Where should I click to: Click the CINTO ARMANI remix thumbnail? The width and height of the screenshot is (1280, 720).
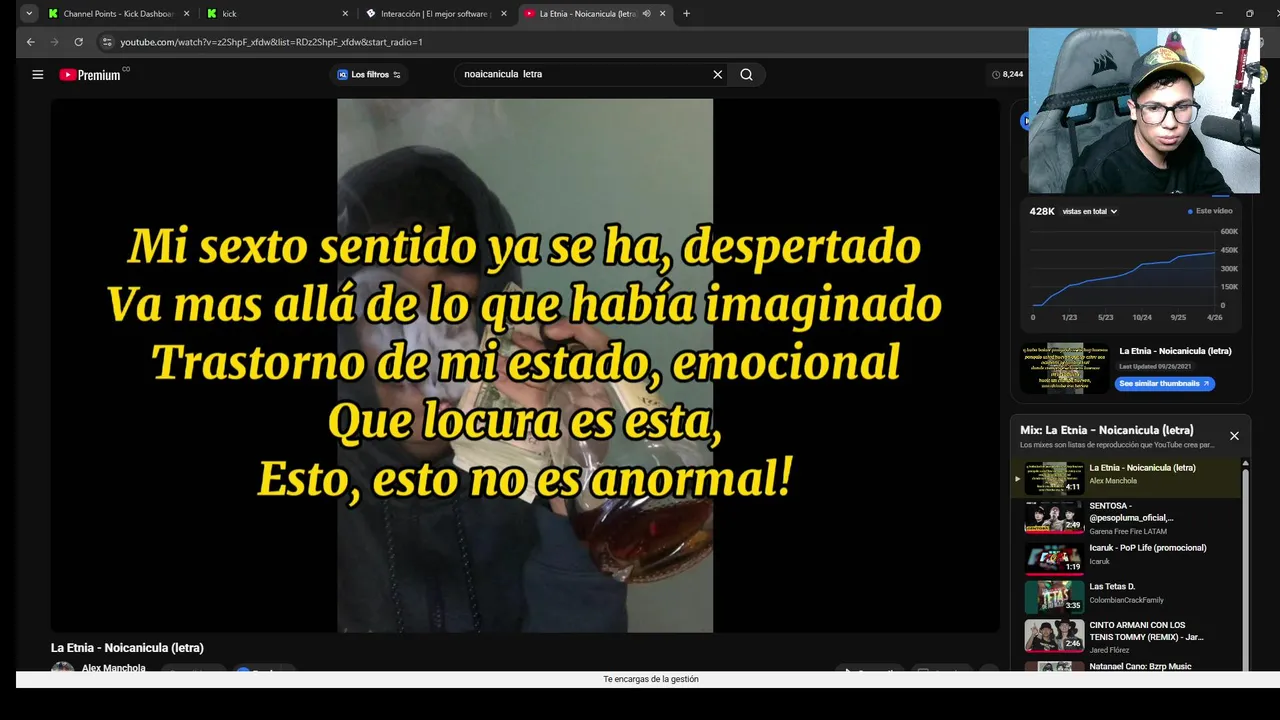1054,636
